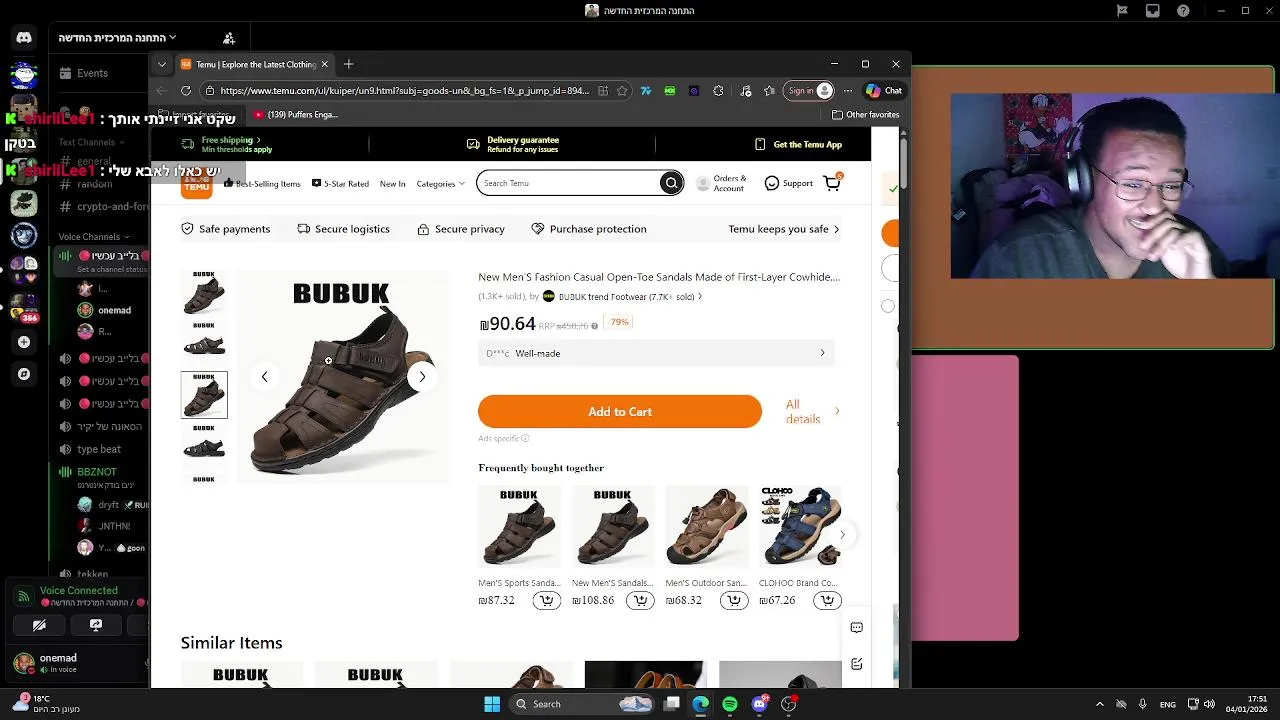Viewport: 1280px width, 720px height.
Task: Open All details link
Action: (x=812, y=411)
